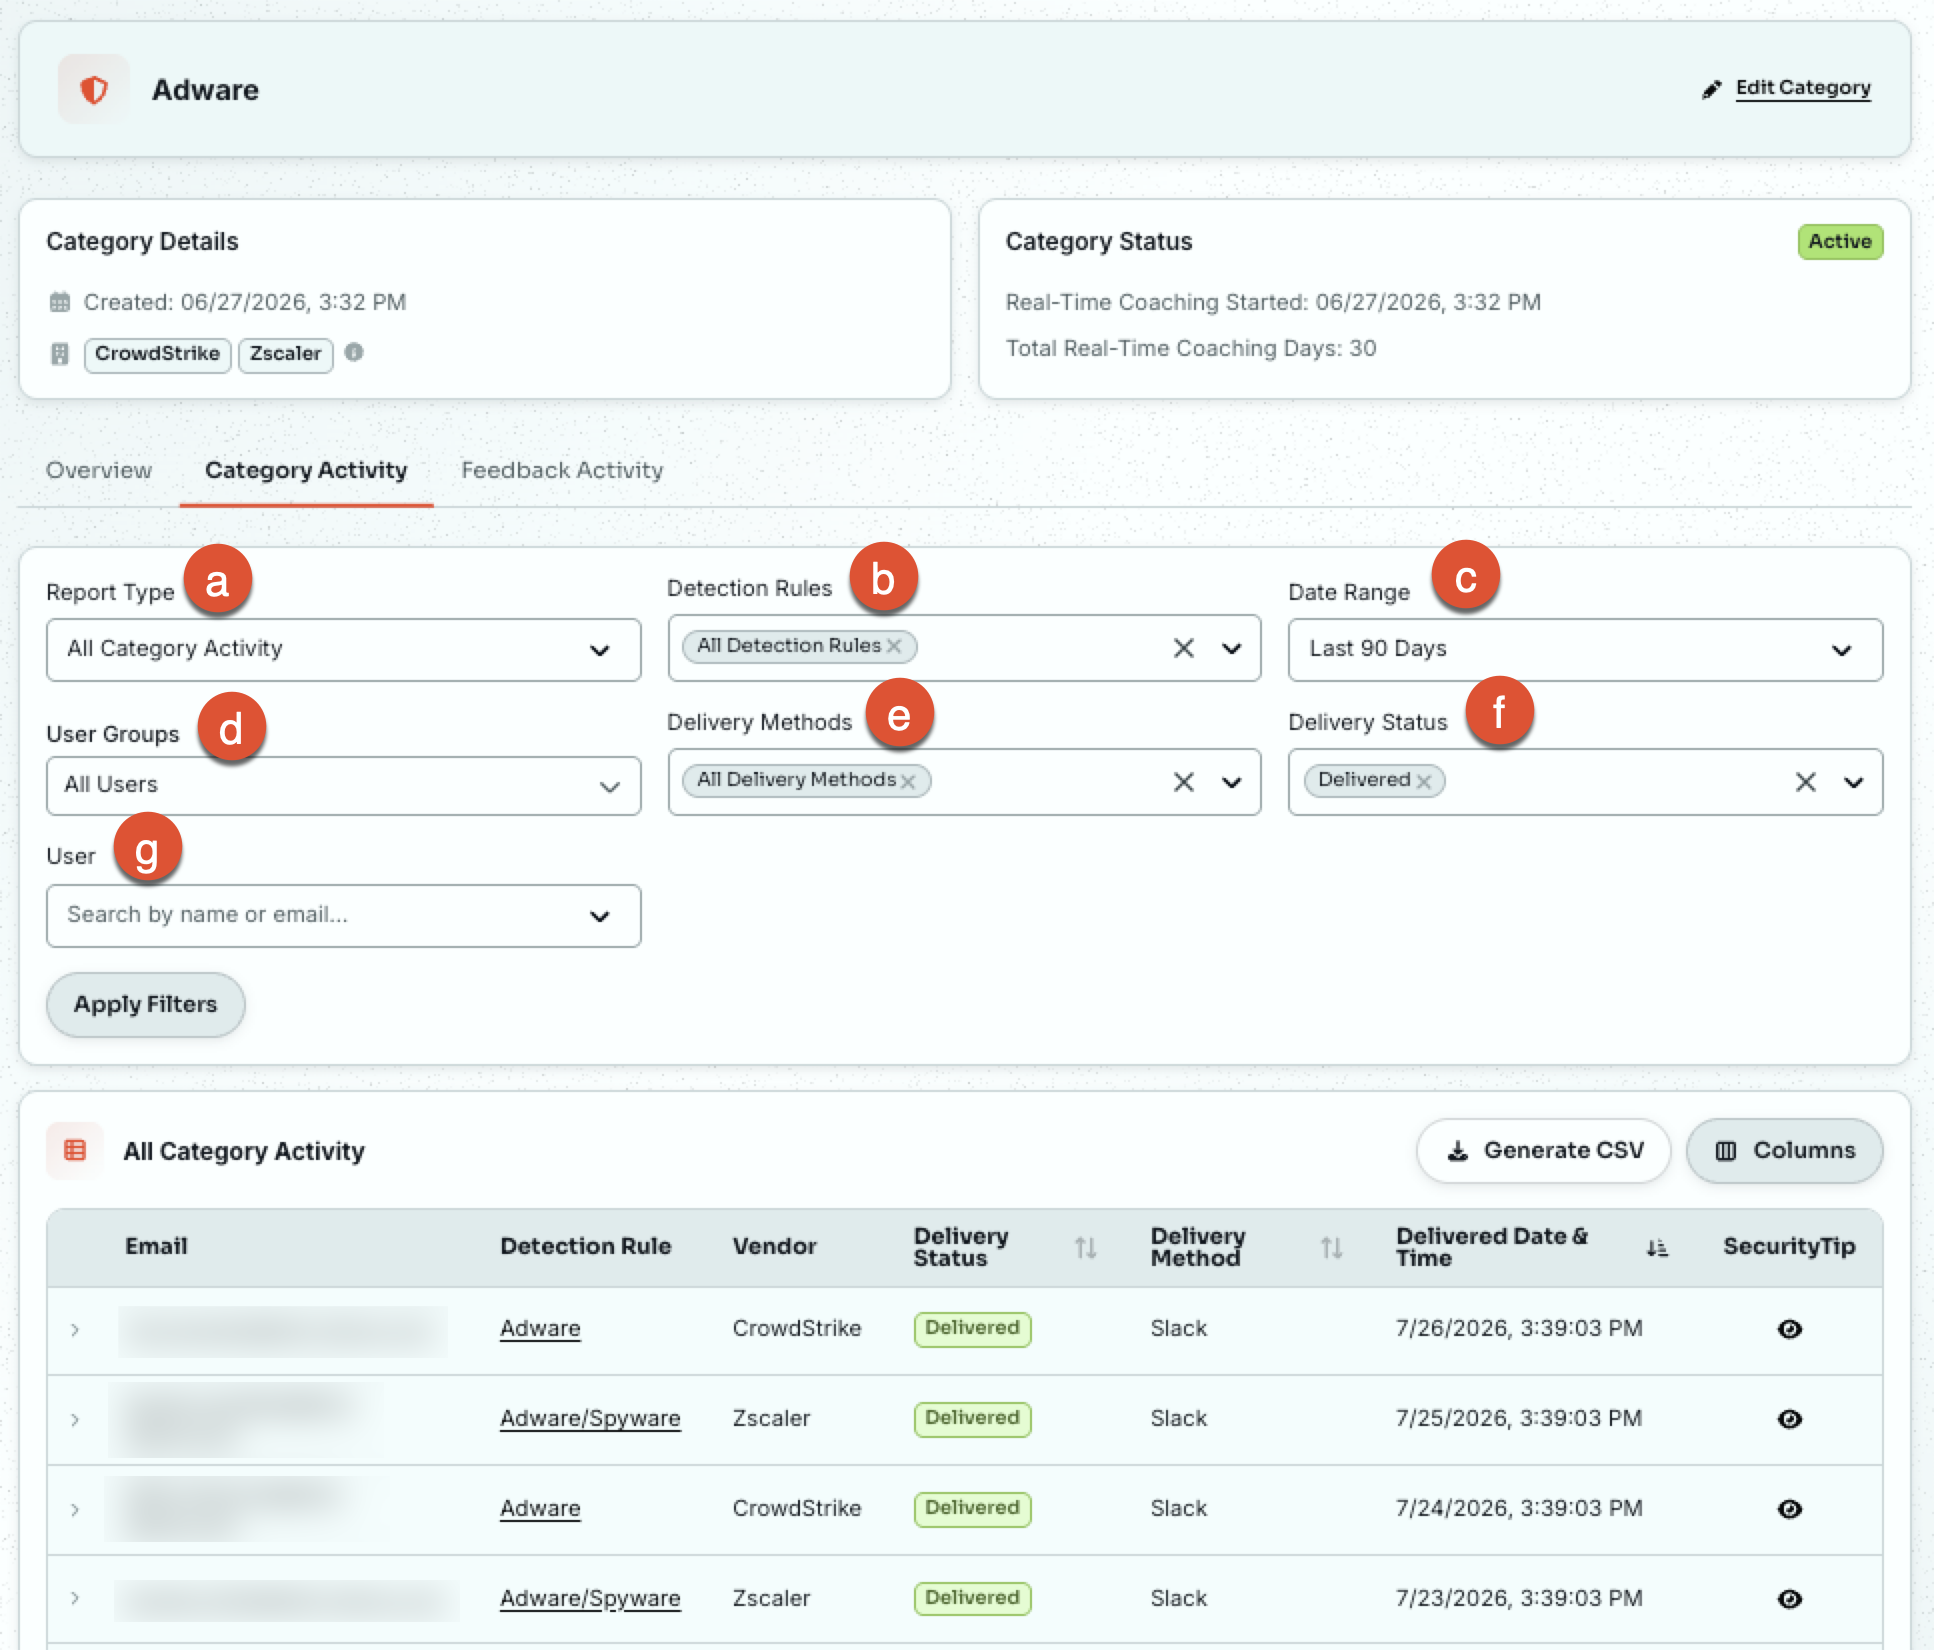
Task: View SecurityTip for the 7/23/2026 row
Action: (1790, 1599)
